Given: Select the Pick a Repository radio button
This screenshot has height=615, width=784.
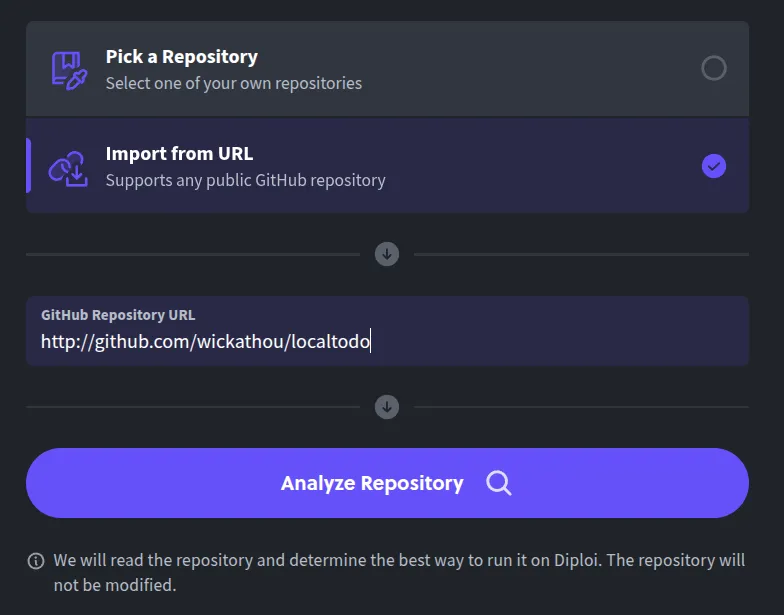Looking at the screenshot, I should click(714, 68).
